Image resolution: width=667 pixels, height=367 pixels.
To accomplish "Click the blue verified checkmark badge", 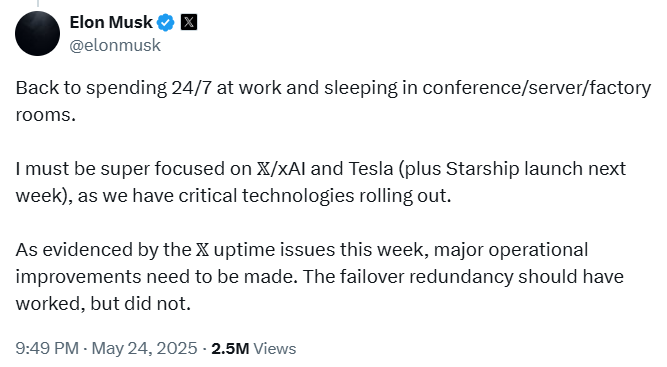I will point(165,23).
